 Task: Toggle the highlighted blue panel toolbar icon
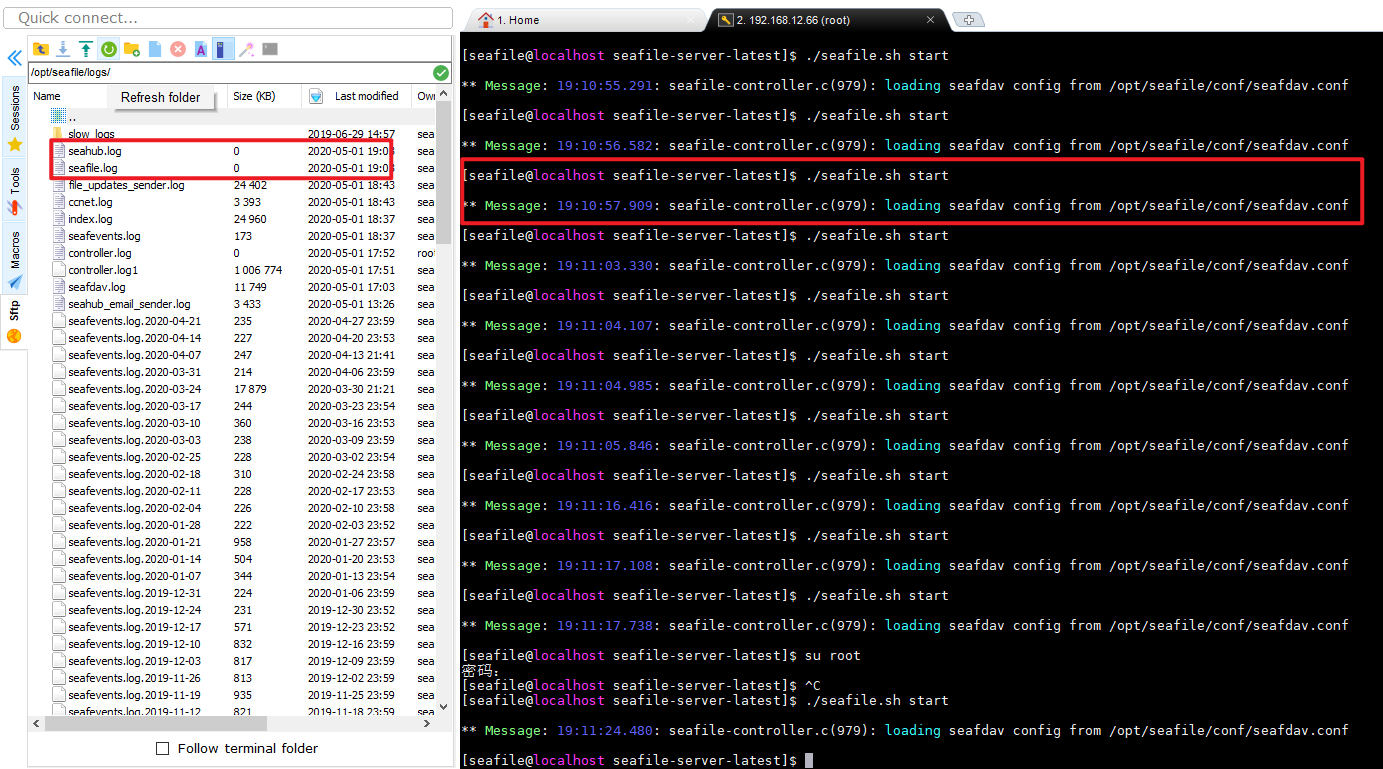coord(223,49)
